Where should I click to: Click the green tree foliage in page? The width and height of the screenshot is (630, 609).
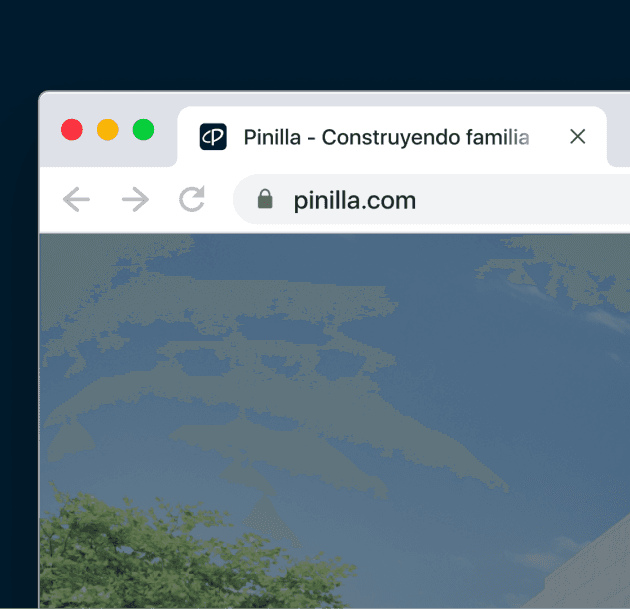[161, 558]
